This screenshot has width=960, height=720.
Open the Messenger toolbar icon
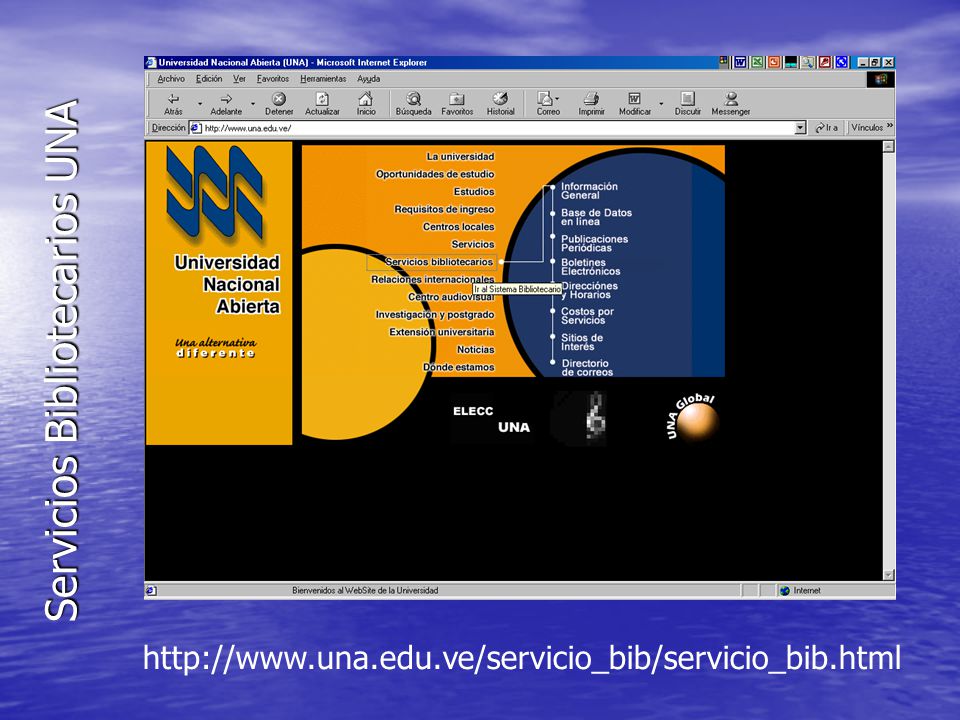730,99
